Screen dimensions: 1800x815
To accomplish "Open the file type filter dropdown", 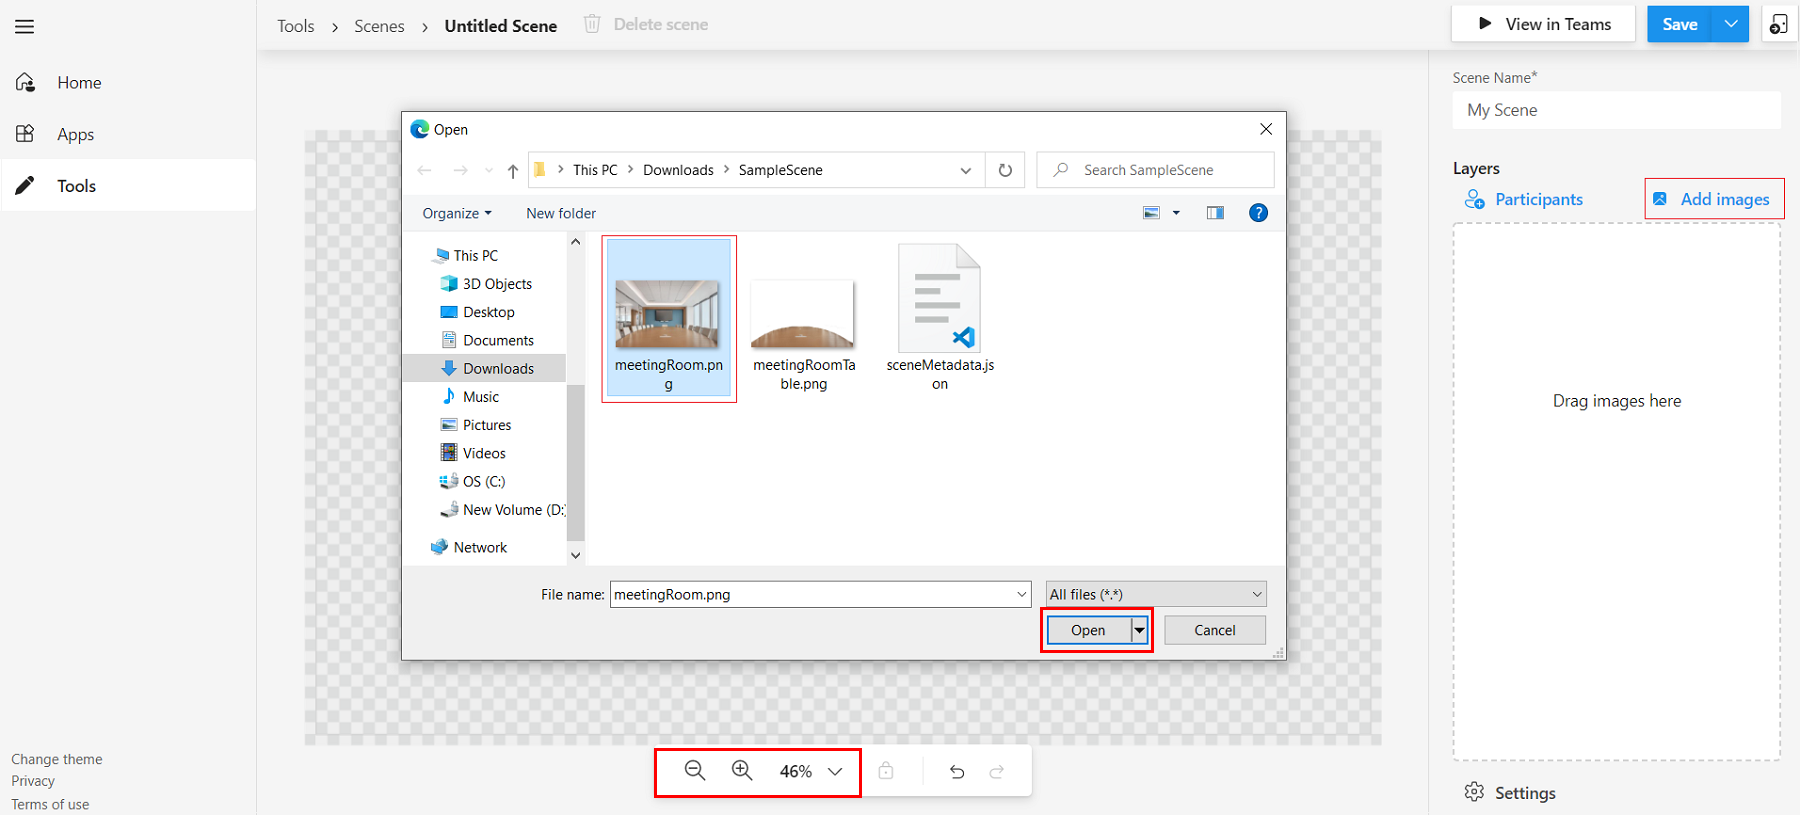I will [x=1156, y=594].
